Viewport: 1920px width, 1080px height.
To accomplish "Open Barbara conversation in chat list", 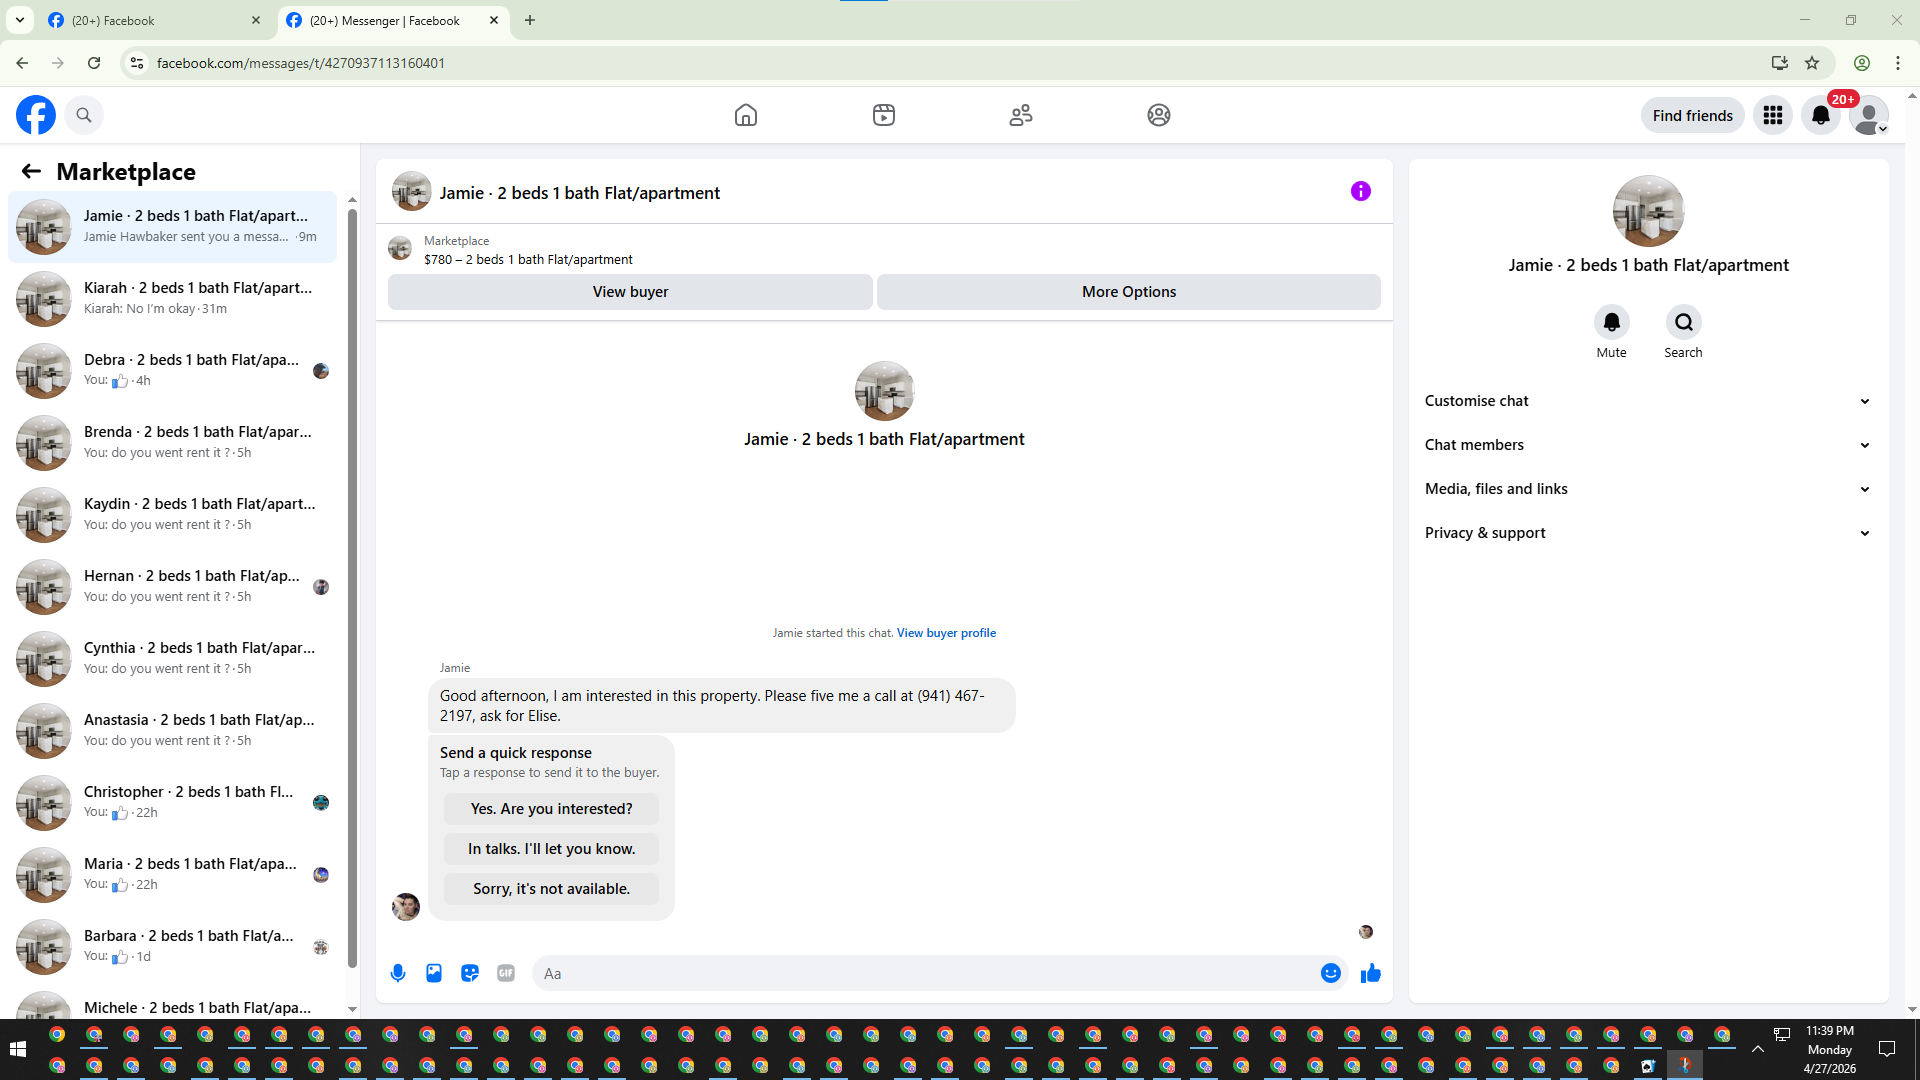I will tap(173, 946).
